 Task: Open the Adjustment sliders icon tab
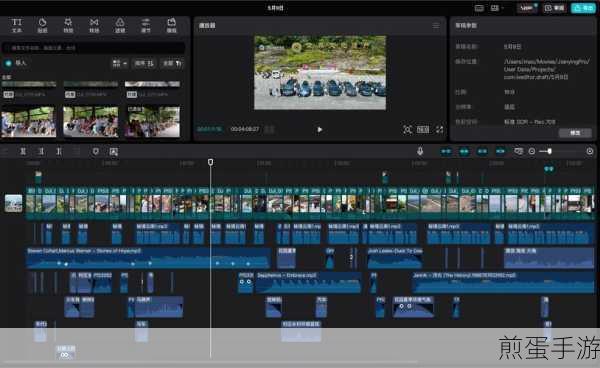tap(146, 25)
